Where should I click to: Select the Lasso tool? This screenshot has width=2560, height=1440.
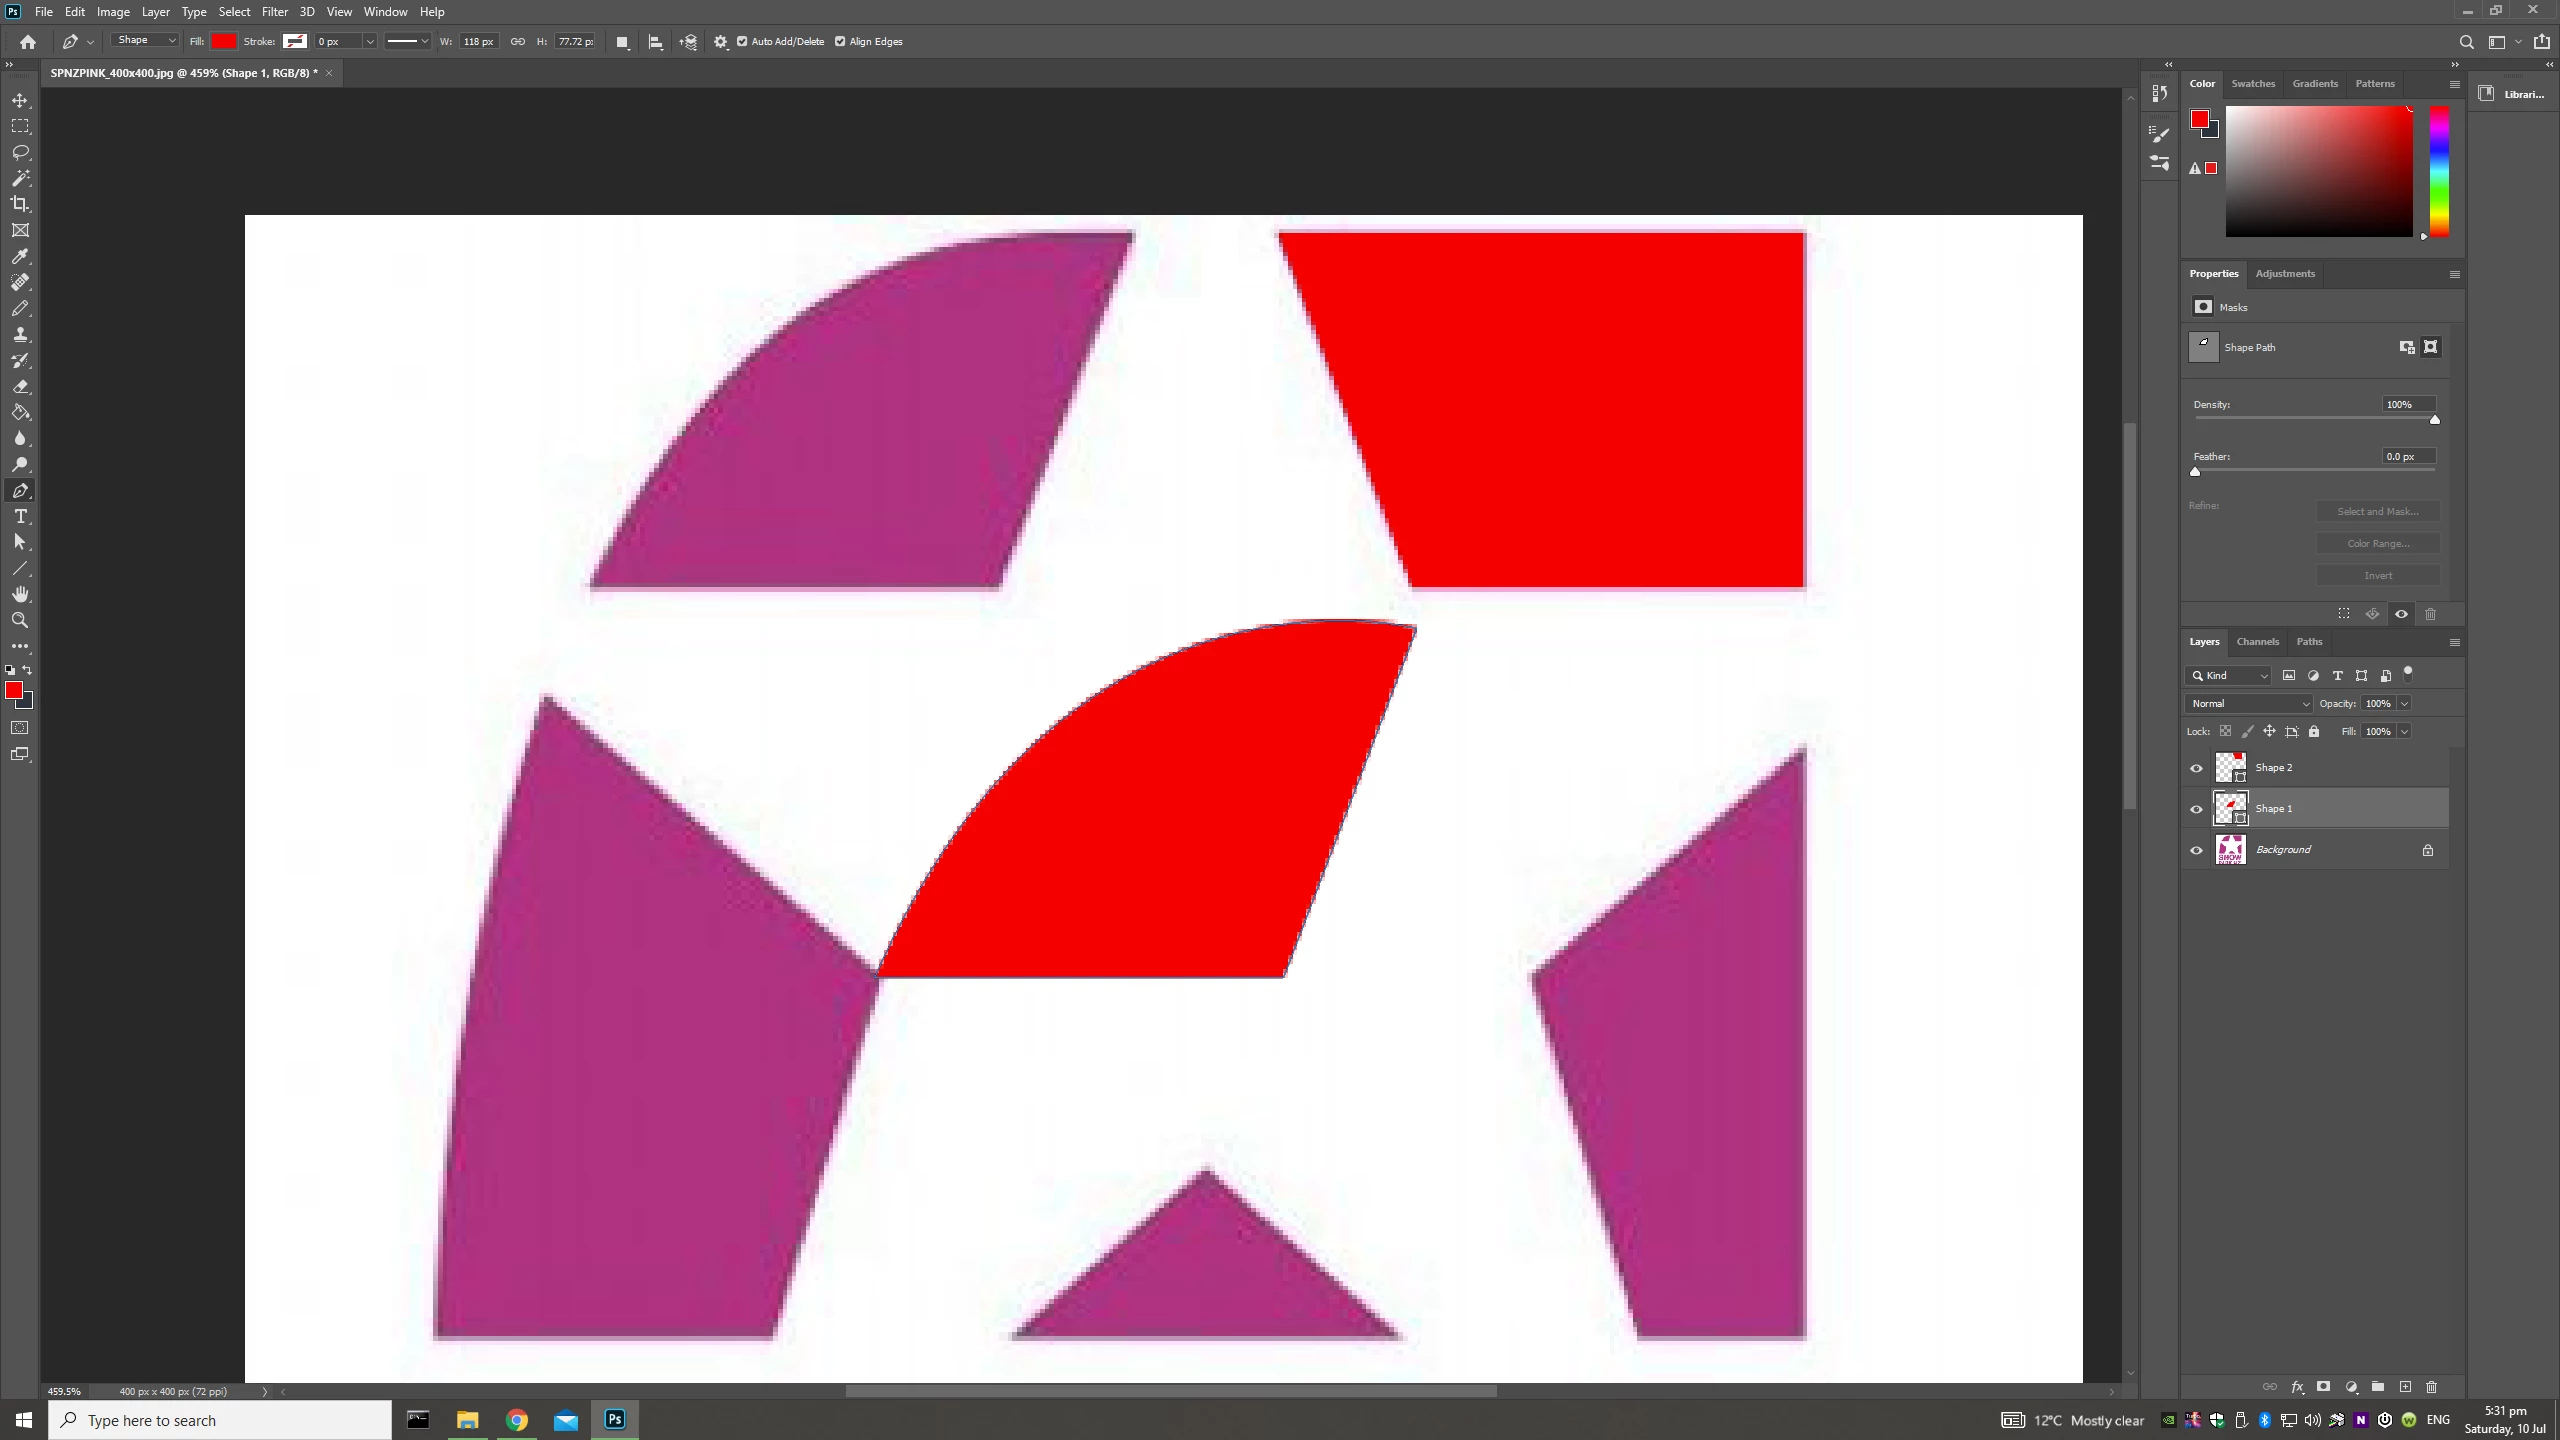20,153
